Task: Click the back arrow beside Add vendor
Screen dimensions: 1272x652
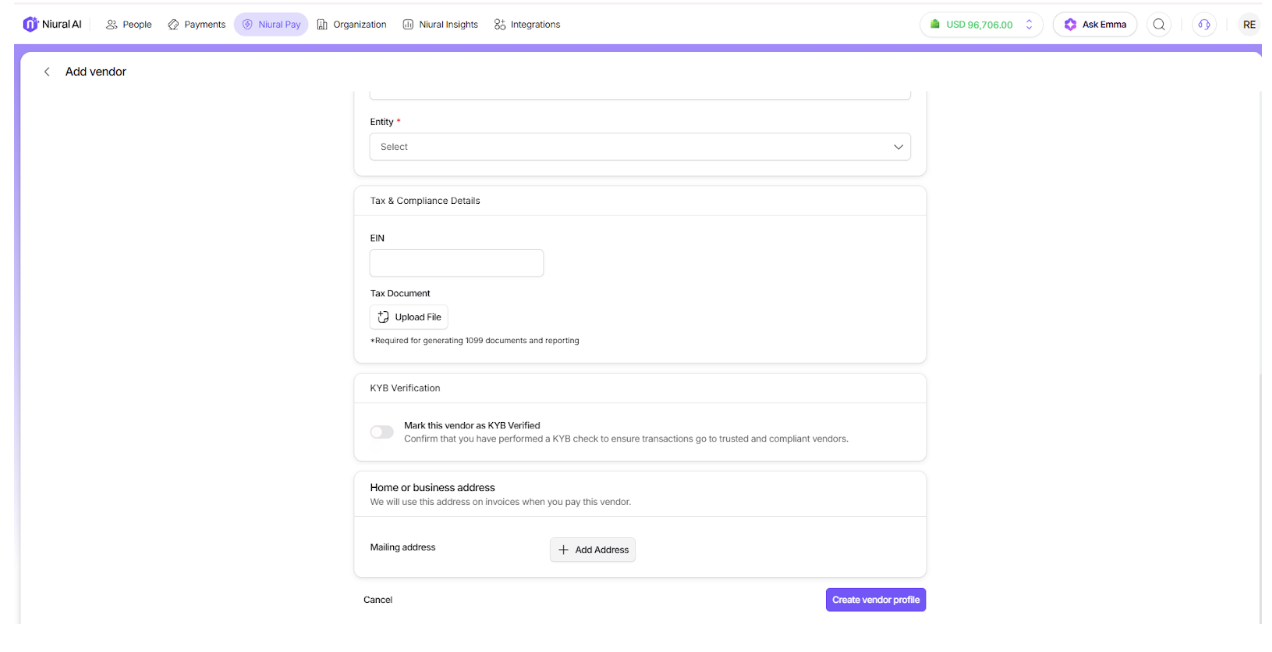Action: pyautogui.click(x=46, y=72)
